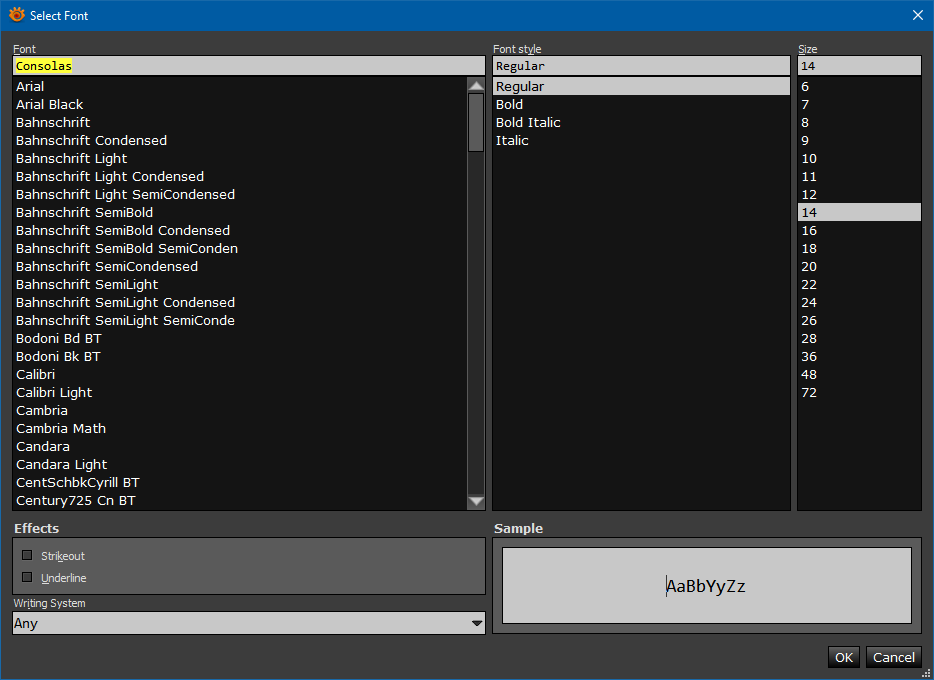Choose font size 10 from list
Image resolution: width=934 pixels, height=680 pixels.
click(x=809, y=158)
